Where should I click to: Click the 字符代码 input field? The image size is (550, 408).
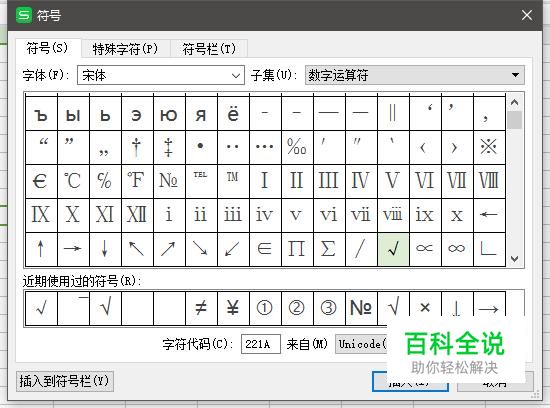[x=261, y=344]
